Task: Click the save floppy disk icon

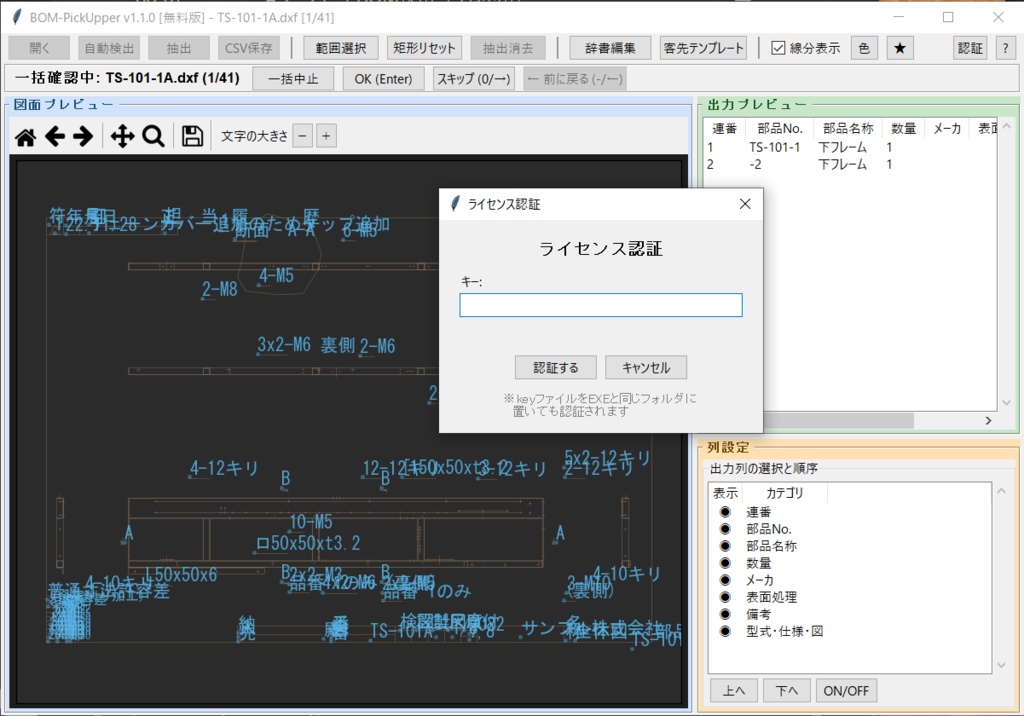Action: (x=191, y=137)
